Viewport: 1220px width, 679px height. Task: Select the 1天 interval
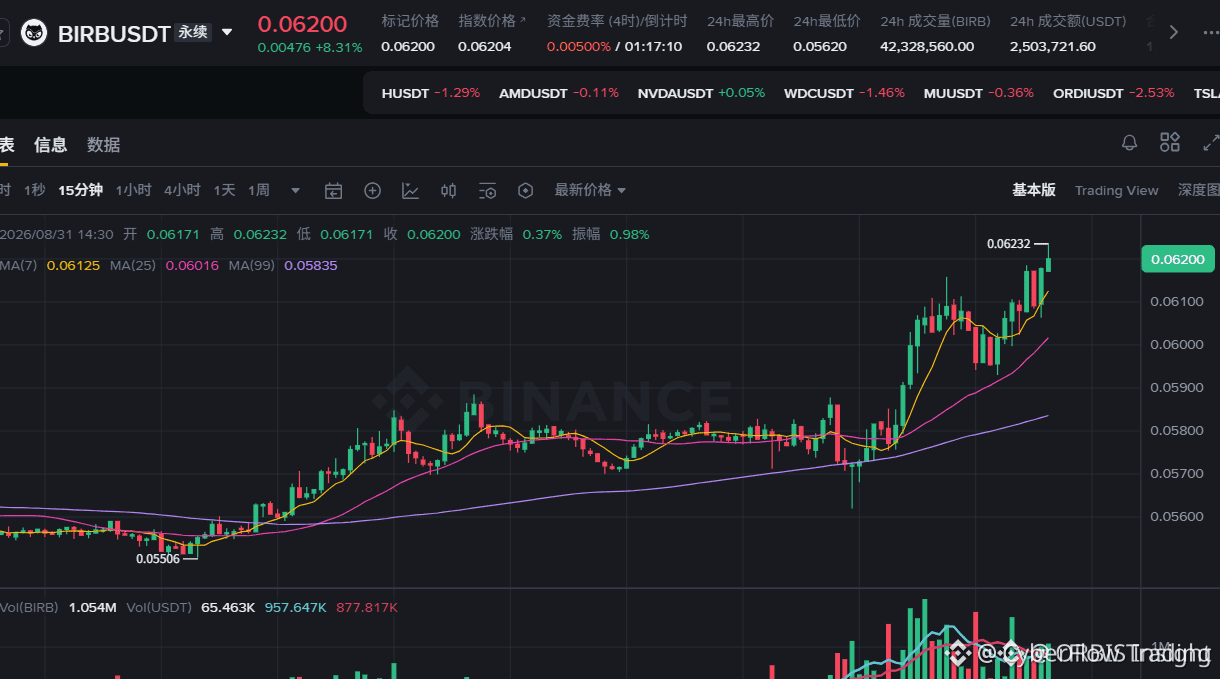pos(224,190)
